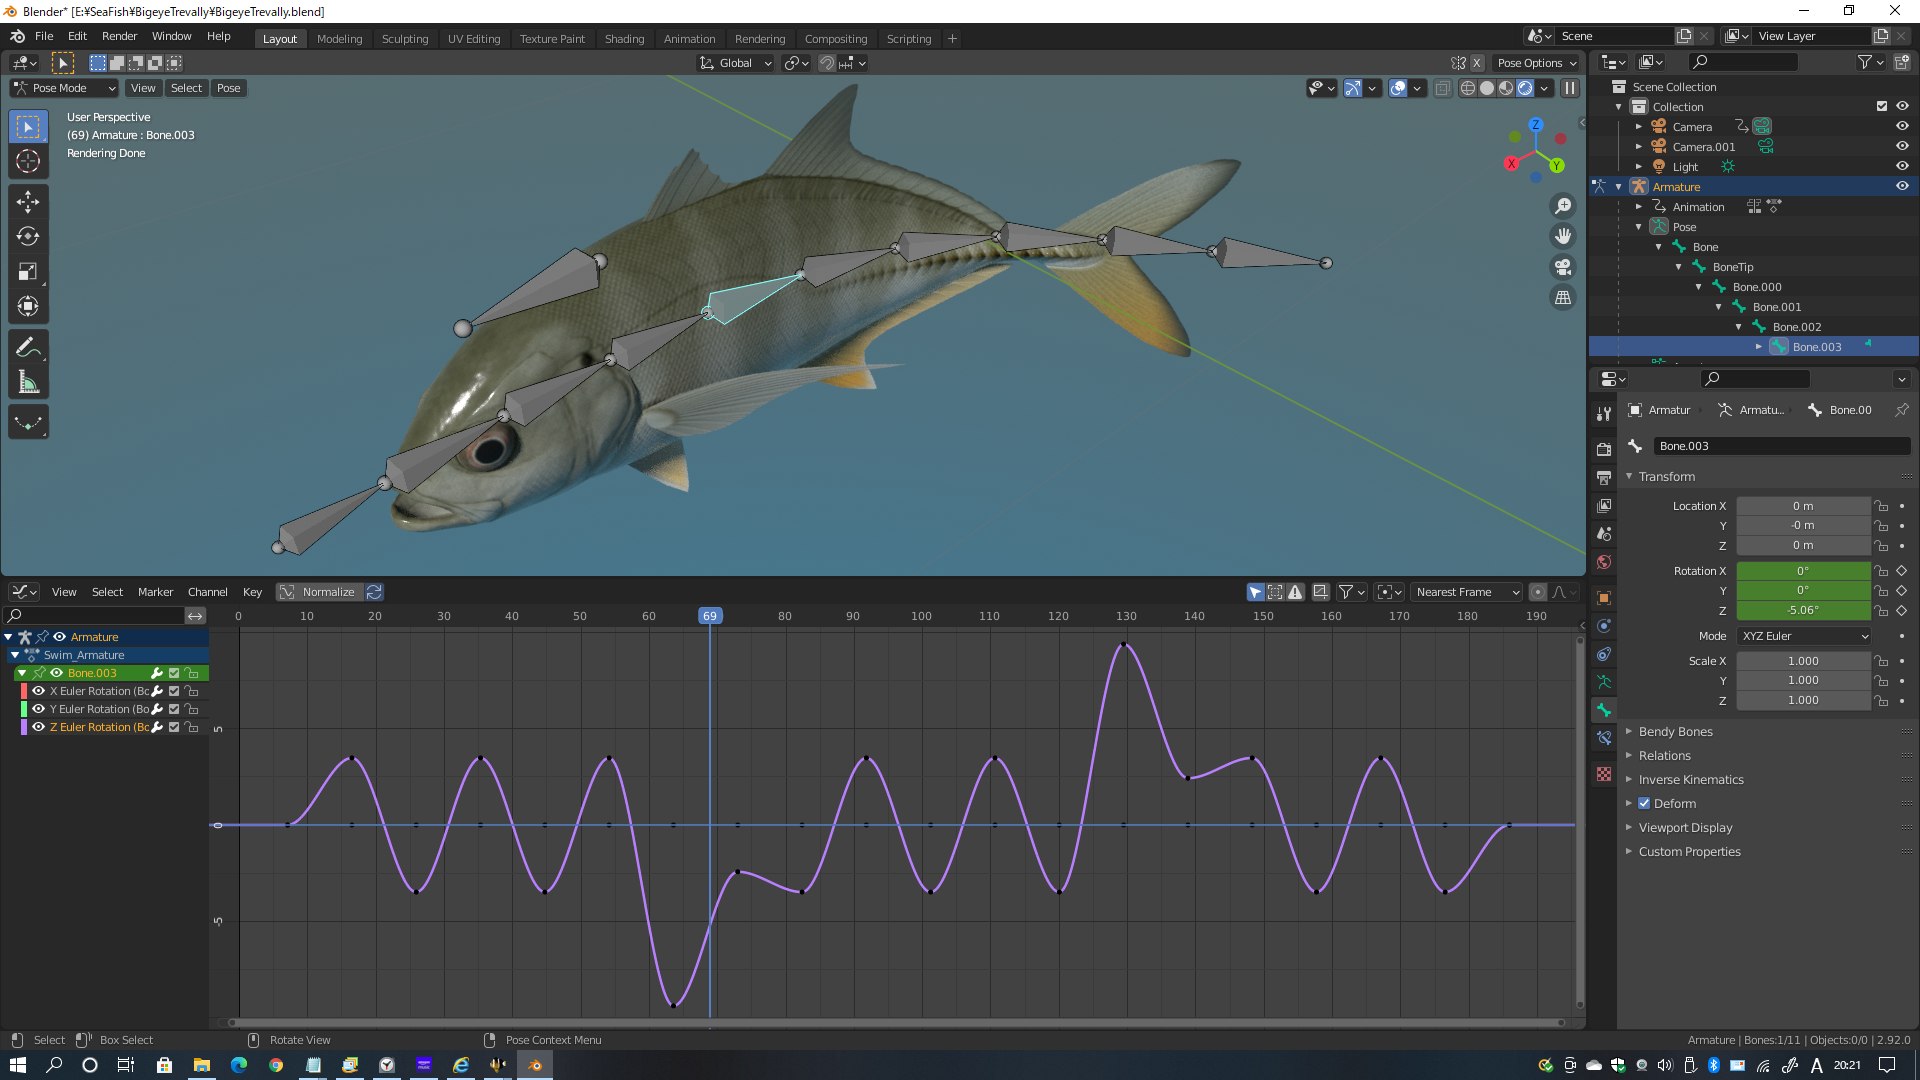The width and height of the screenshot is (1920, 1080).
Task: Expand the Bendy Bones panel
Action: click(x=1675, y=732)
